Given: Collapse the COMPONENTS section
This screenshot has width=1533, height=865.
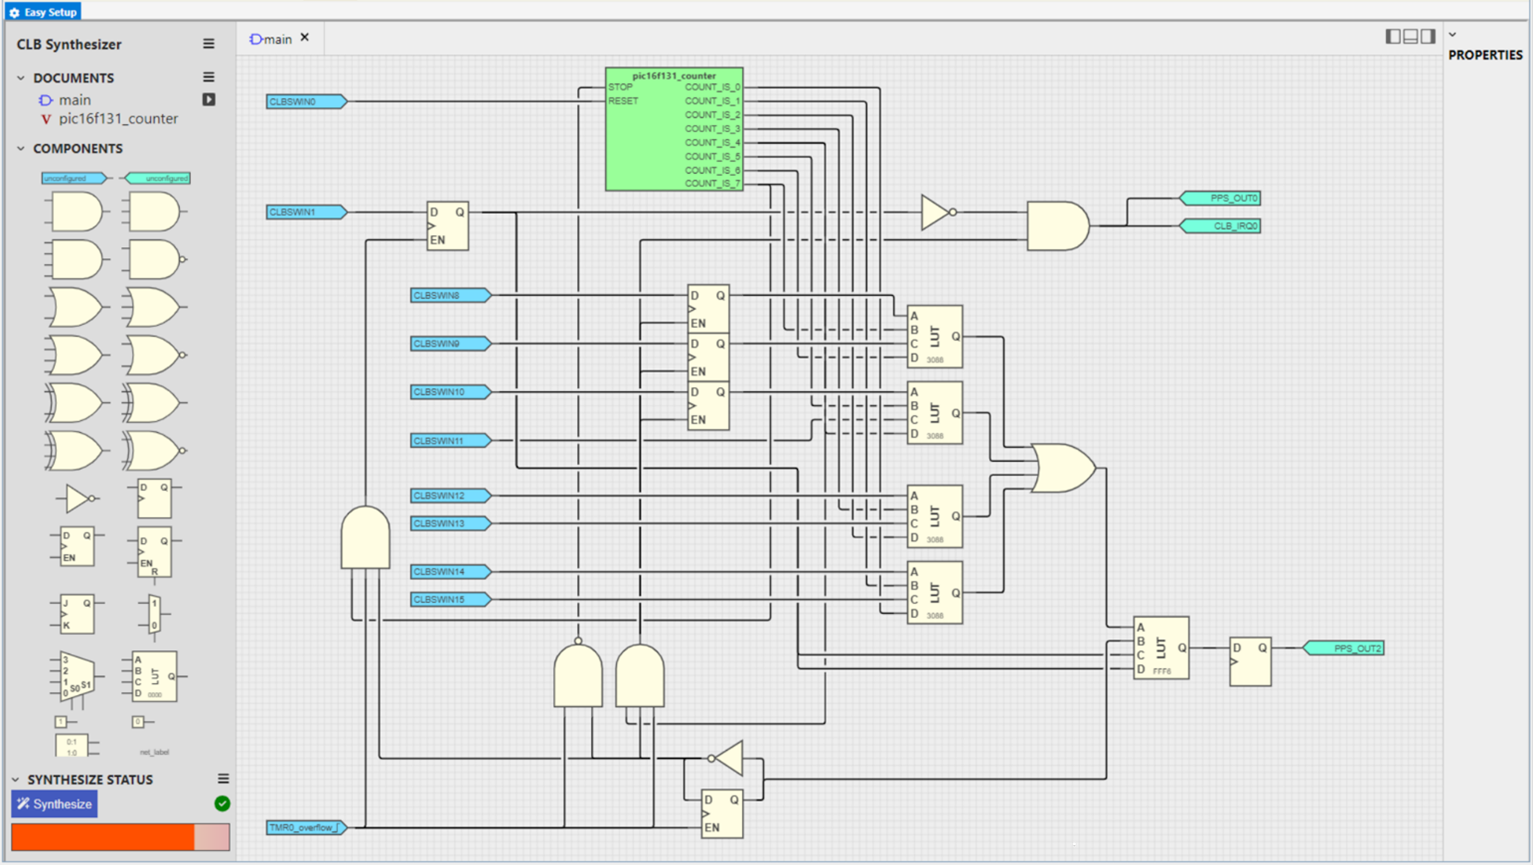Looking at the screenshot, I should click(21, 149).
